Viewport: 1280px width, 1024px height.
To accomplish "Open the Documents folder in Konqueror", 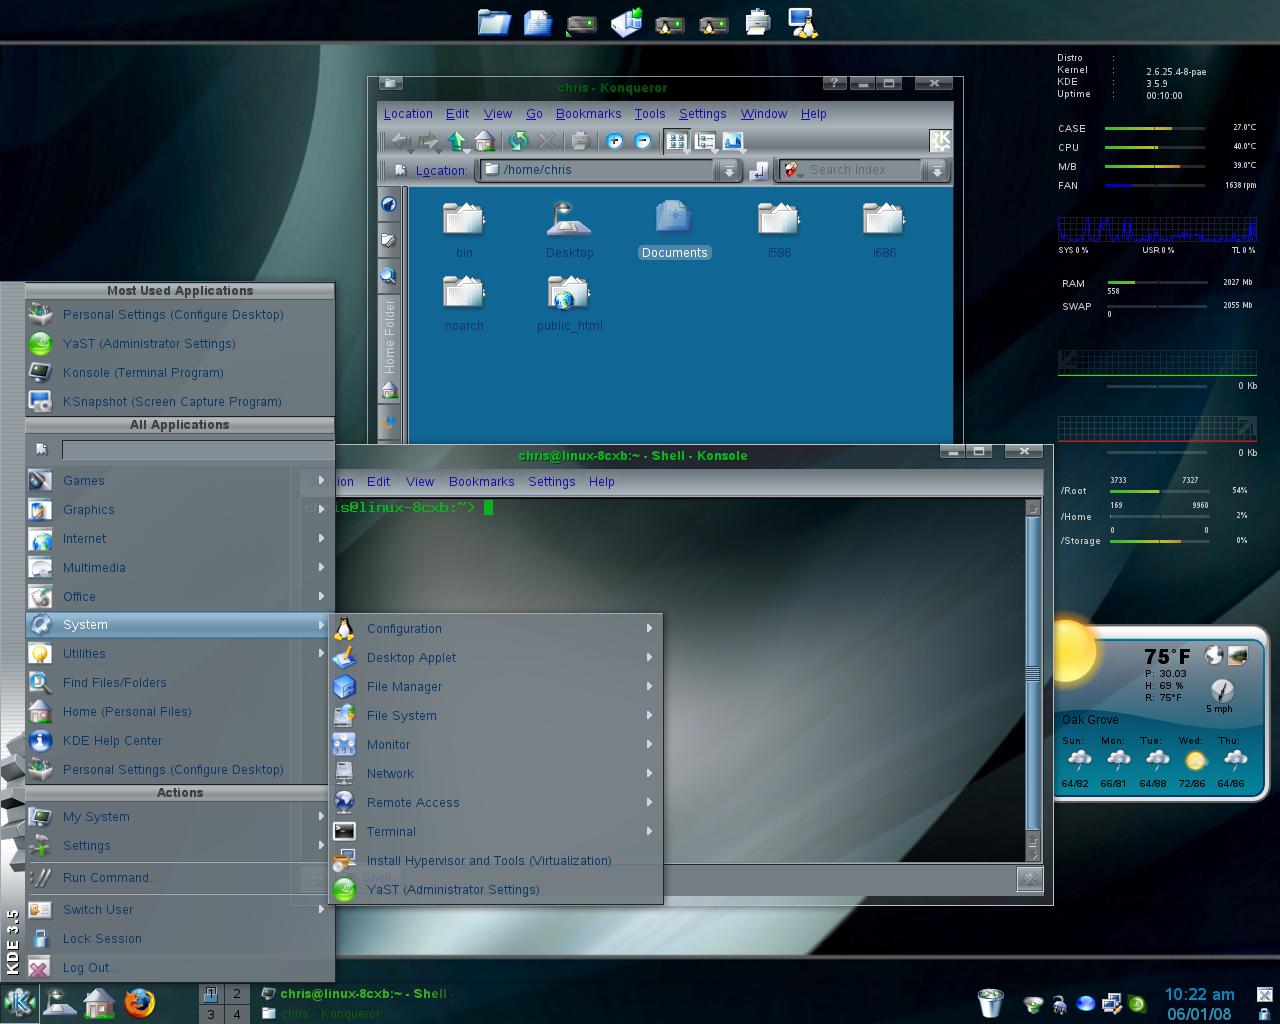I will click(674, 229).
